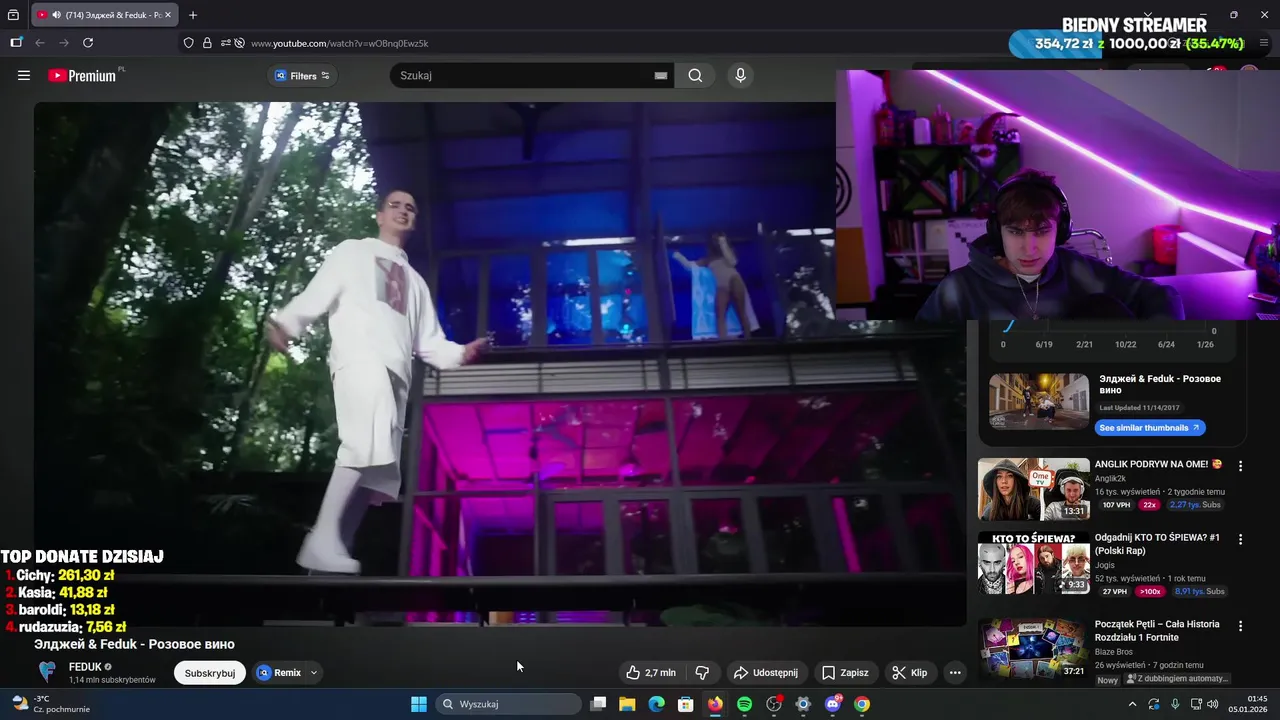Open options menu for Odgadnij KTO TO ŚPIEWA
Image resolution: width=1280 pixels, height=720 pixels.
point(1240,539)
